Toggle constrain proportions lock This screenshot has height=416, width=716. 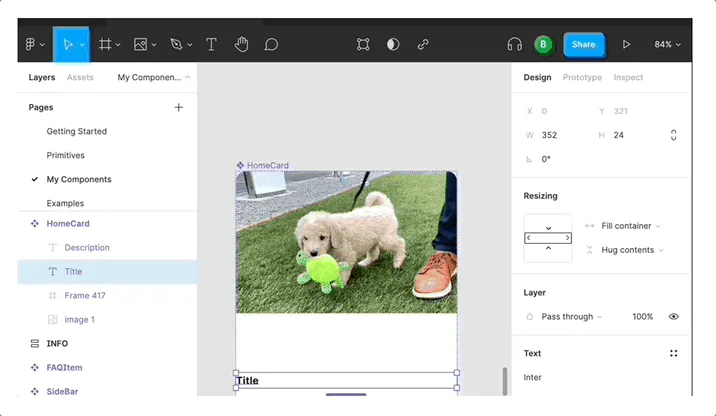coord(673,135)
